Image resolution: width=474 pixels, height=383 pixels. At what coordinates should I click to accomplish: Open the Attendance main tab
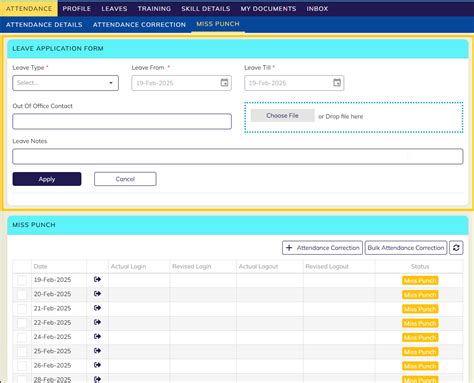pos(29,9)
